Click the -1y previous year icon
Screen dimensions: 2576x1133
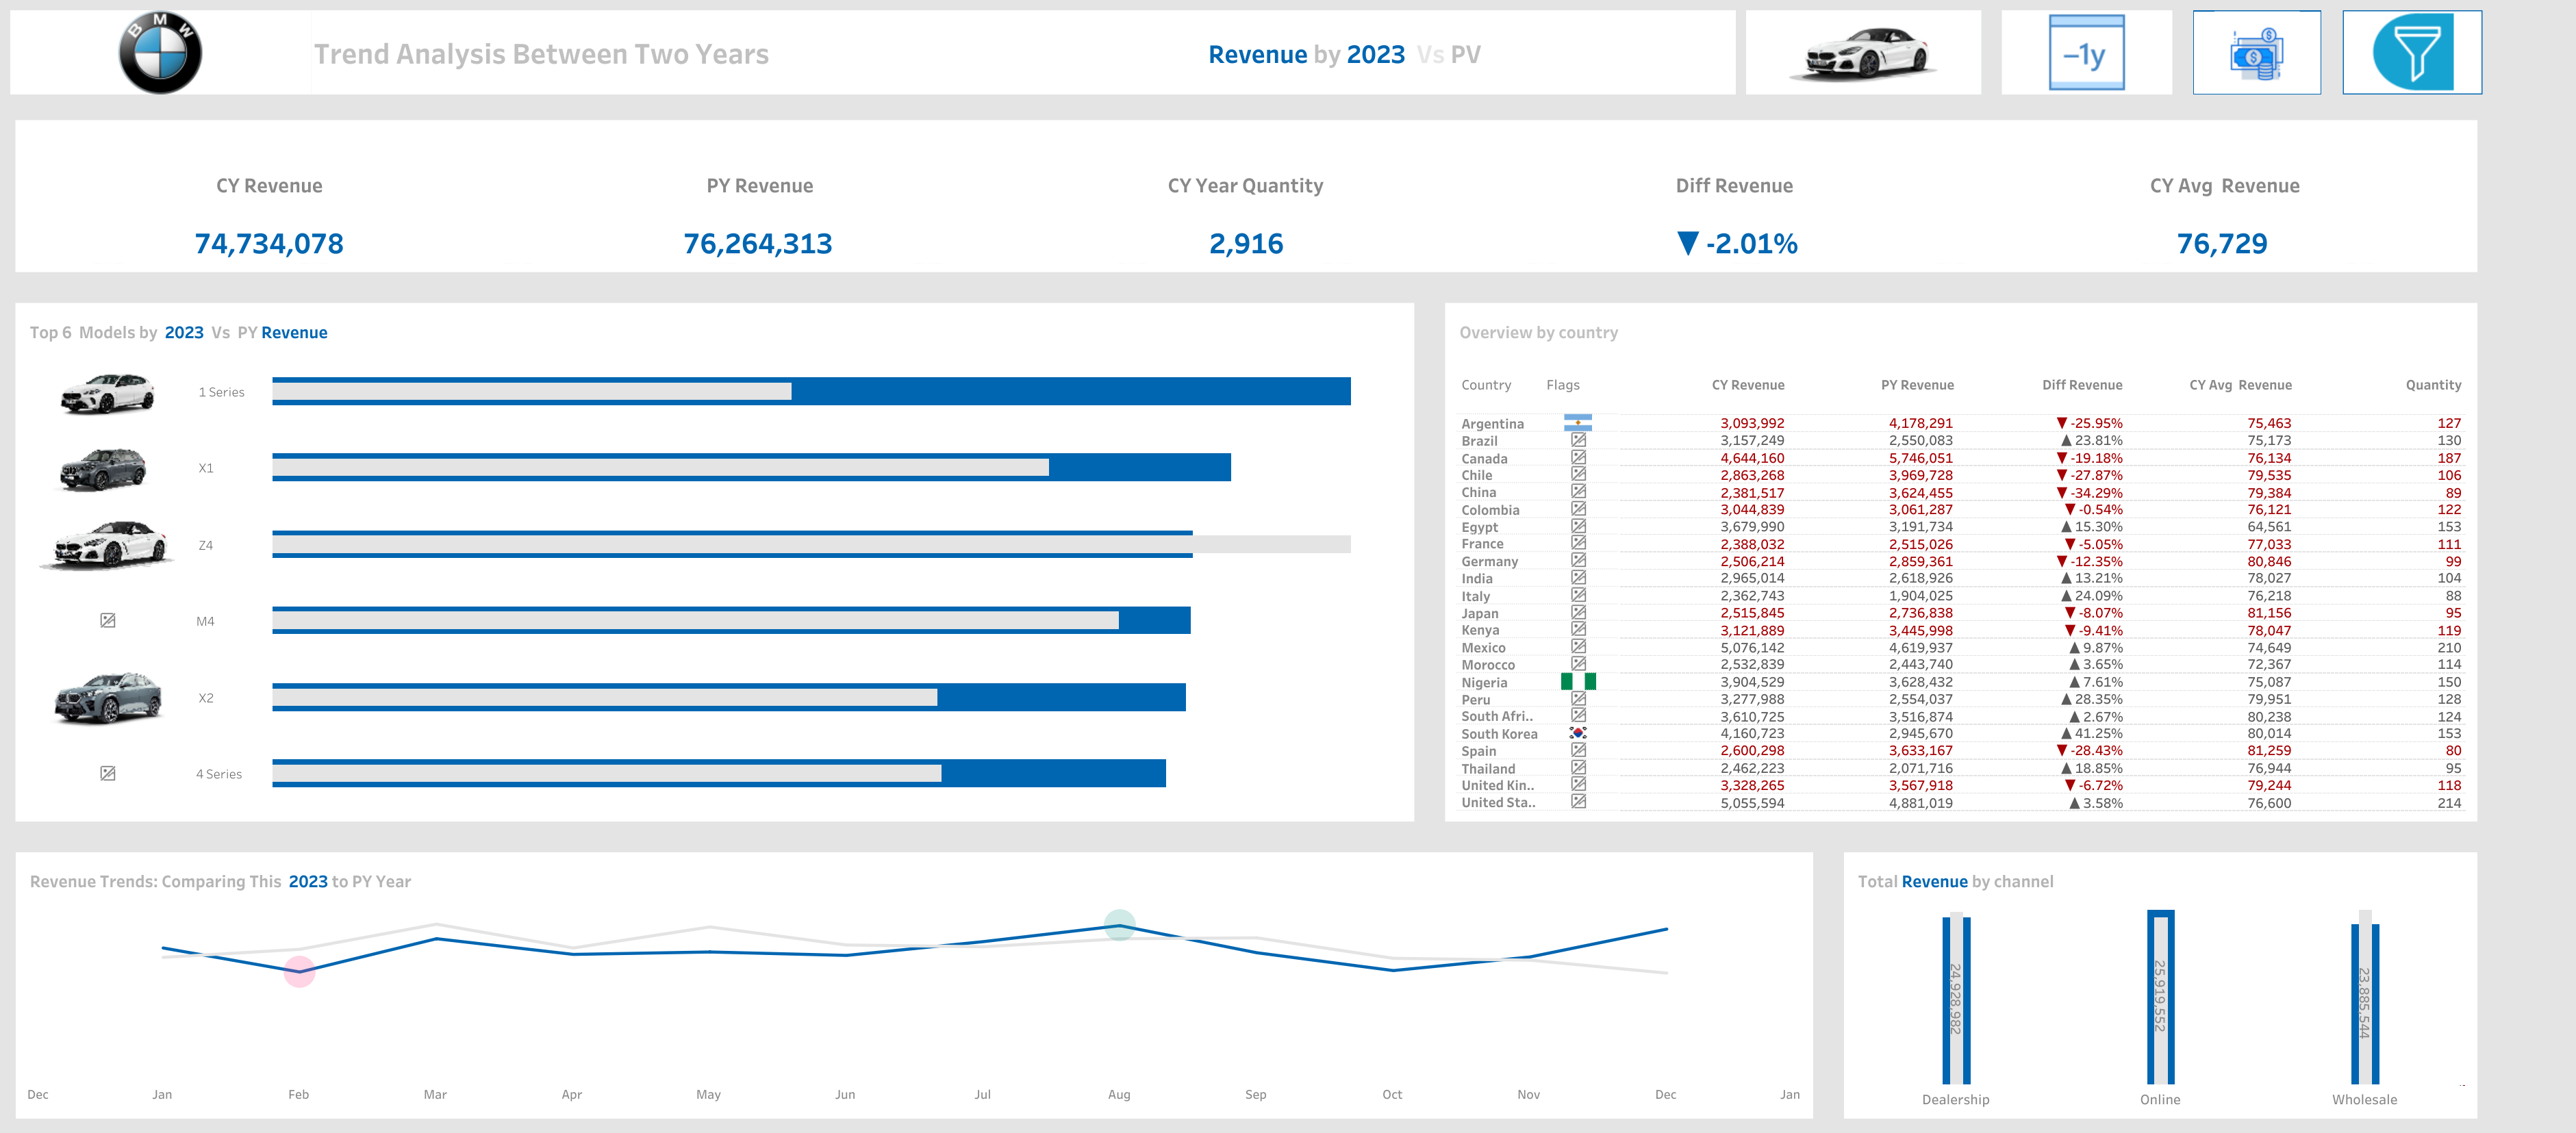[2086, 53]
